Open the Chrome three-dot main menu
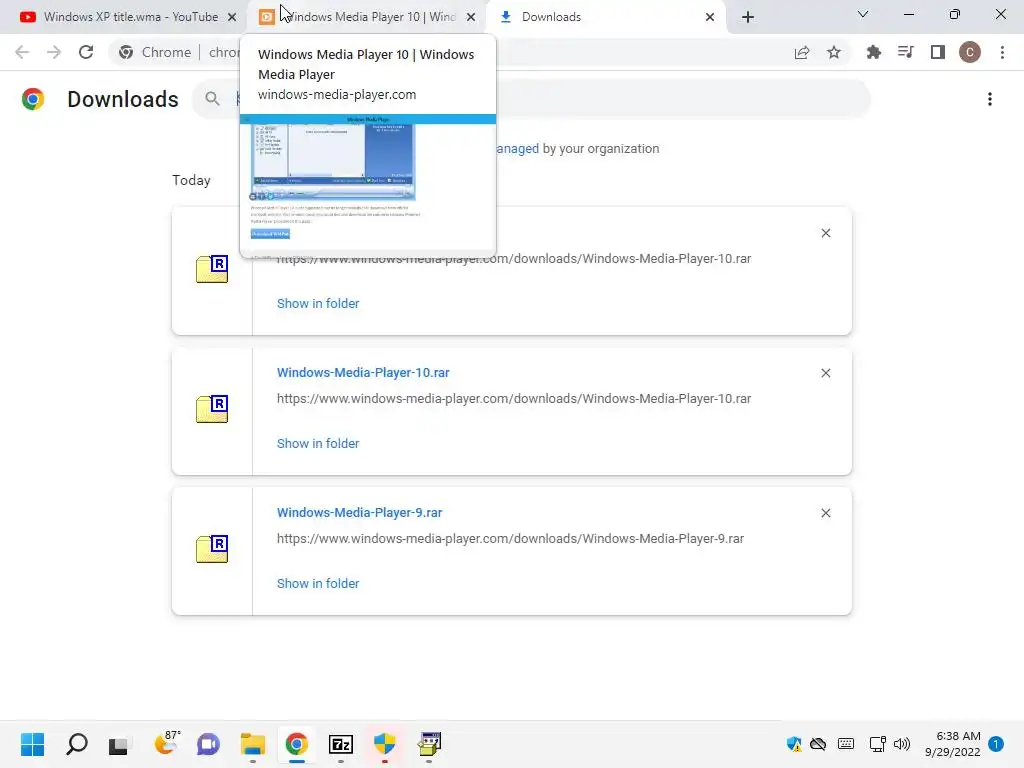Viewport: 1024px width, 768px height. 1002,52
